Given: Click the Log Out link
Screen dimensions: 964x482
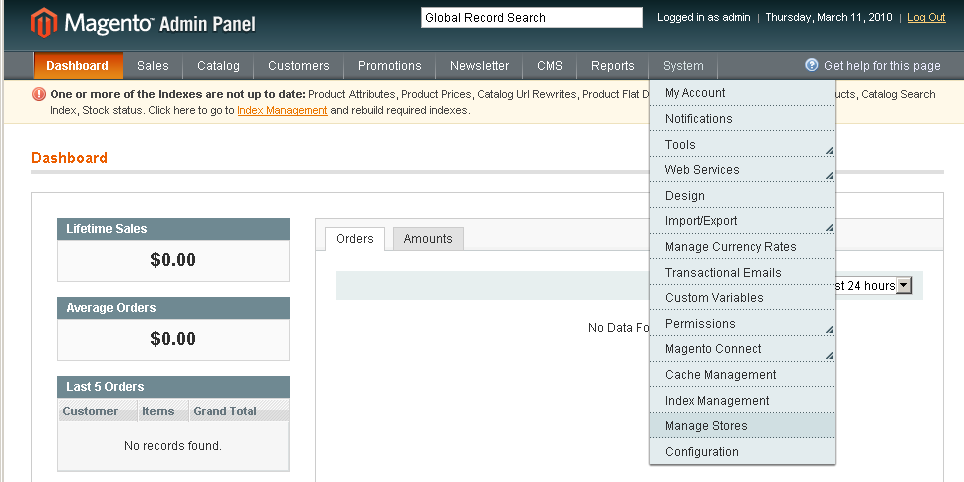Looking at the screenshot, I should tap(926, 17).
